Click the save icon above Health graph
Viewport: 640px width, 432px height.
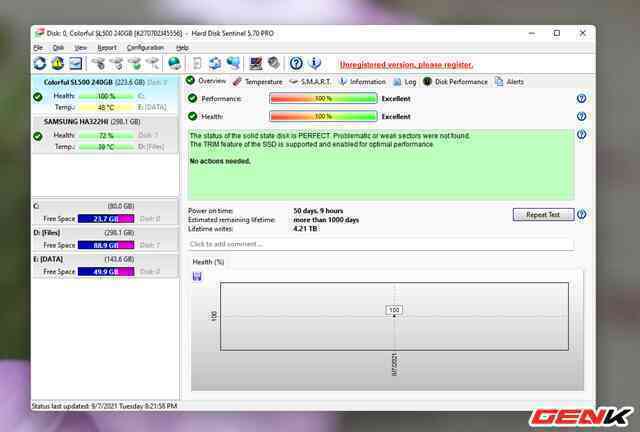coord(197,277)
